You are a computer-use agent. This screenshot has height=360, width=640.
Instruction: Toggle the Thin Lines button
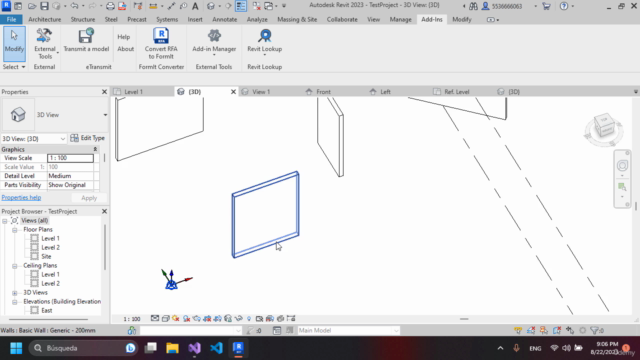[x=241, y=6]
